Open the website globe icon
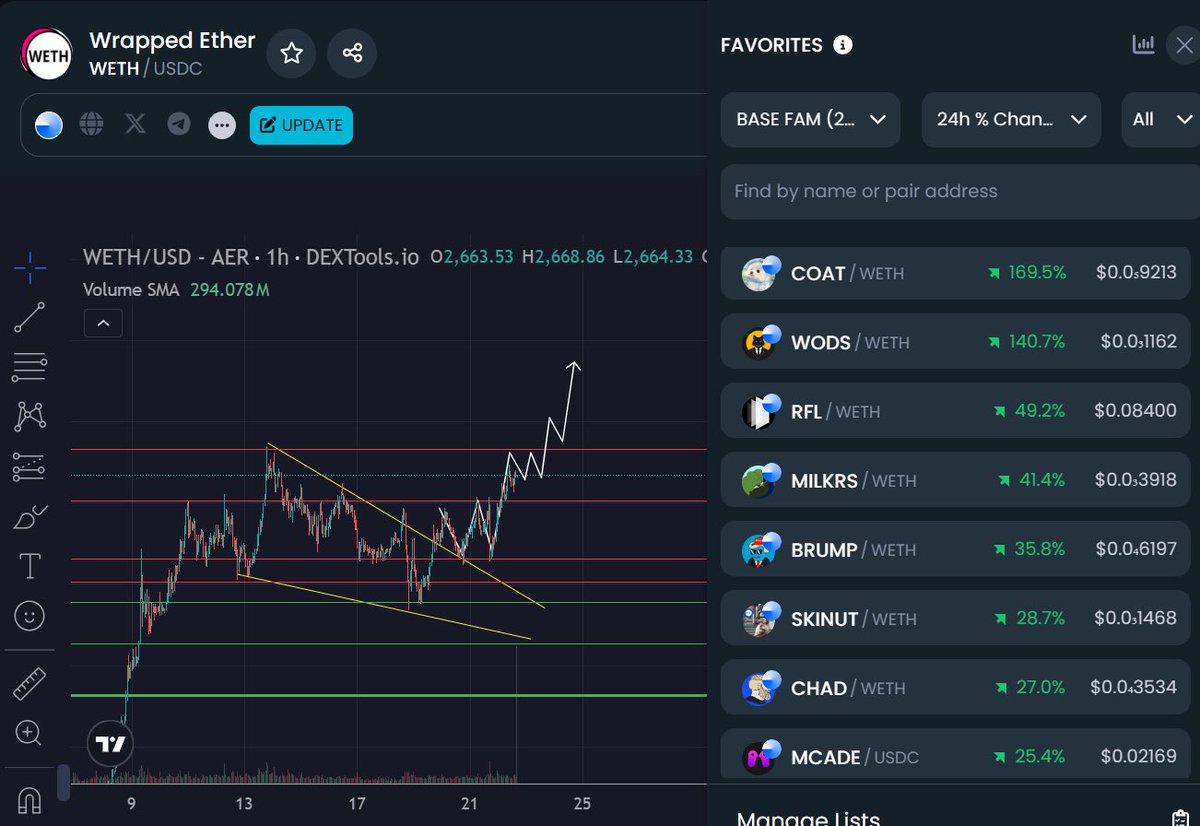 pos(92,125)
